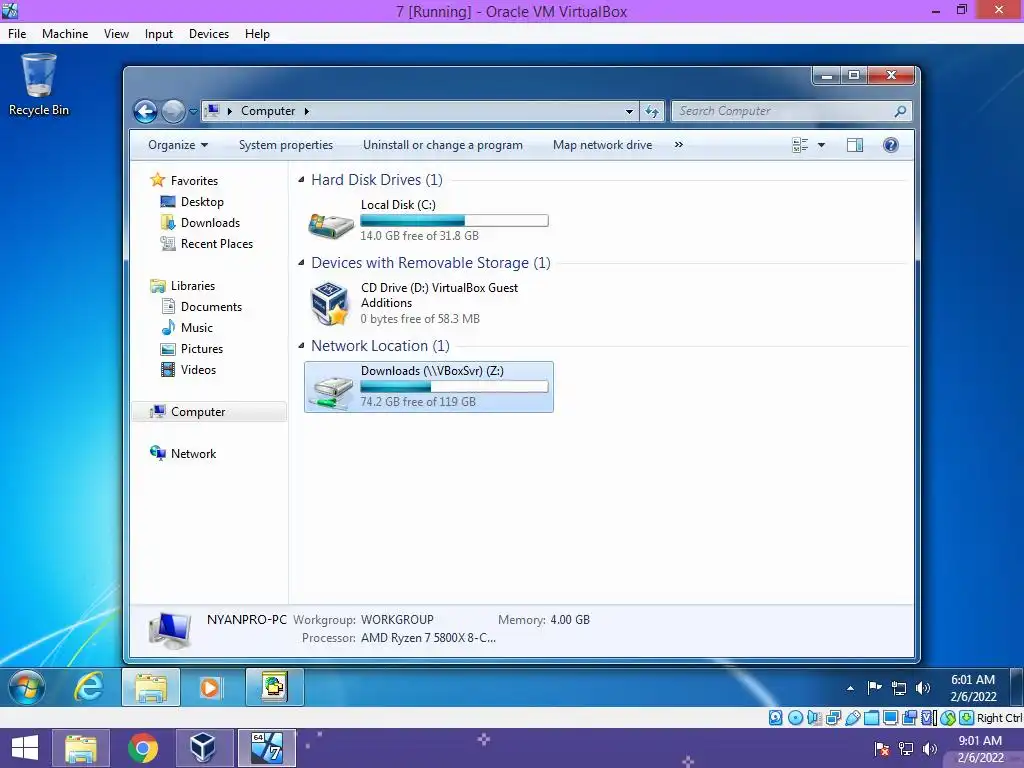
Task: Click the guest network tray icon
Action: click(x=899, y=688)
